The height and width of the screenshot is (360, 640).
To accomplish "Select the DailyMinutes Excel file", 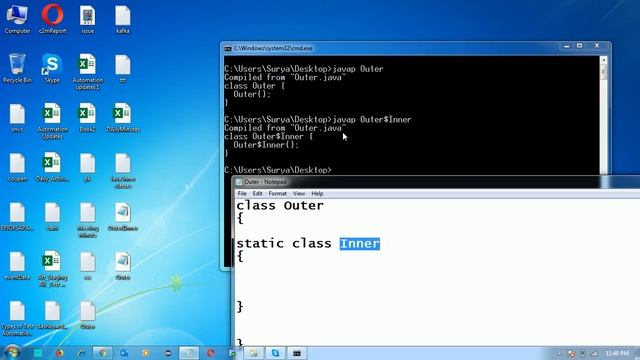I will [122, 118].
